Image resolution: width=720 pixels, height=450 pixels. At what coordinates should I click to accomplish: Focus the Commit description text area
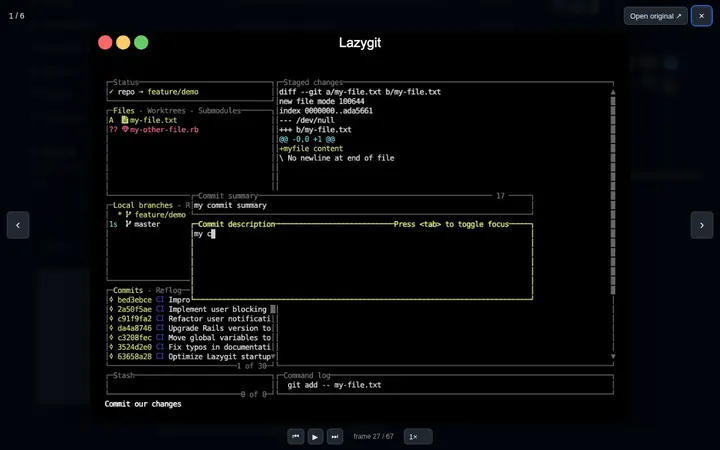point(362,262)
